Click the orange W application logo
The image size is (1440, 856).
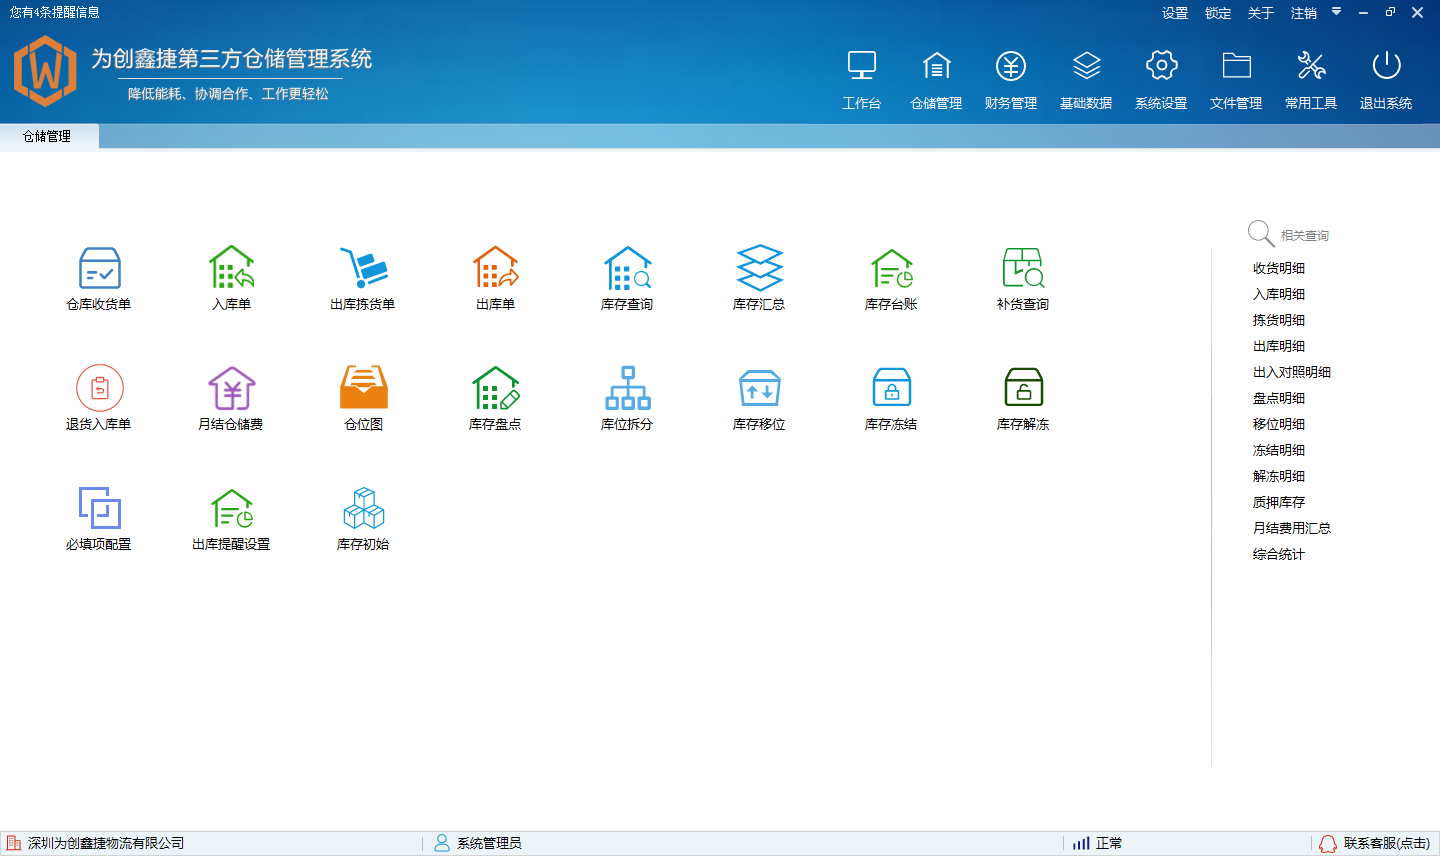[45, 71]
